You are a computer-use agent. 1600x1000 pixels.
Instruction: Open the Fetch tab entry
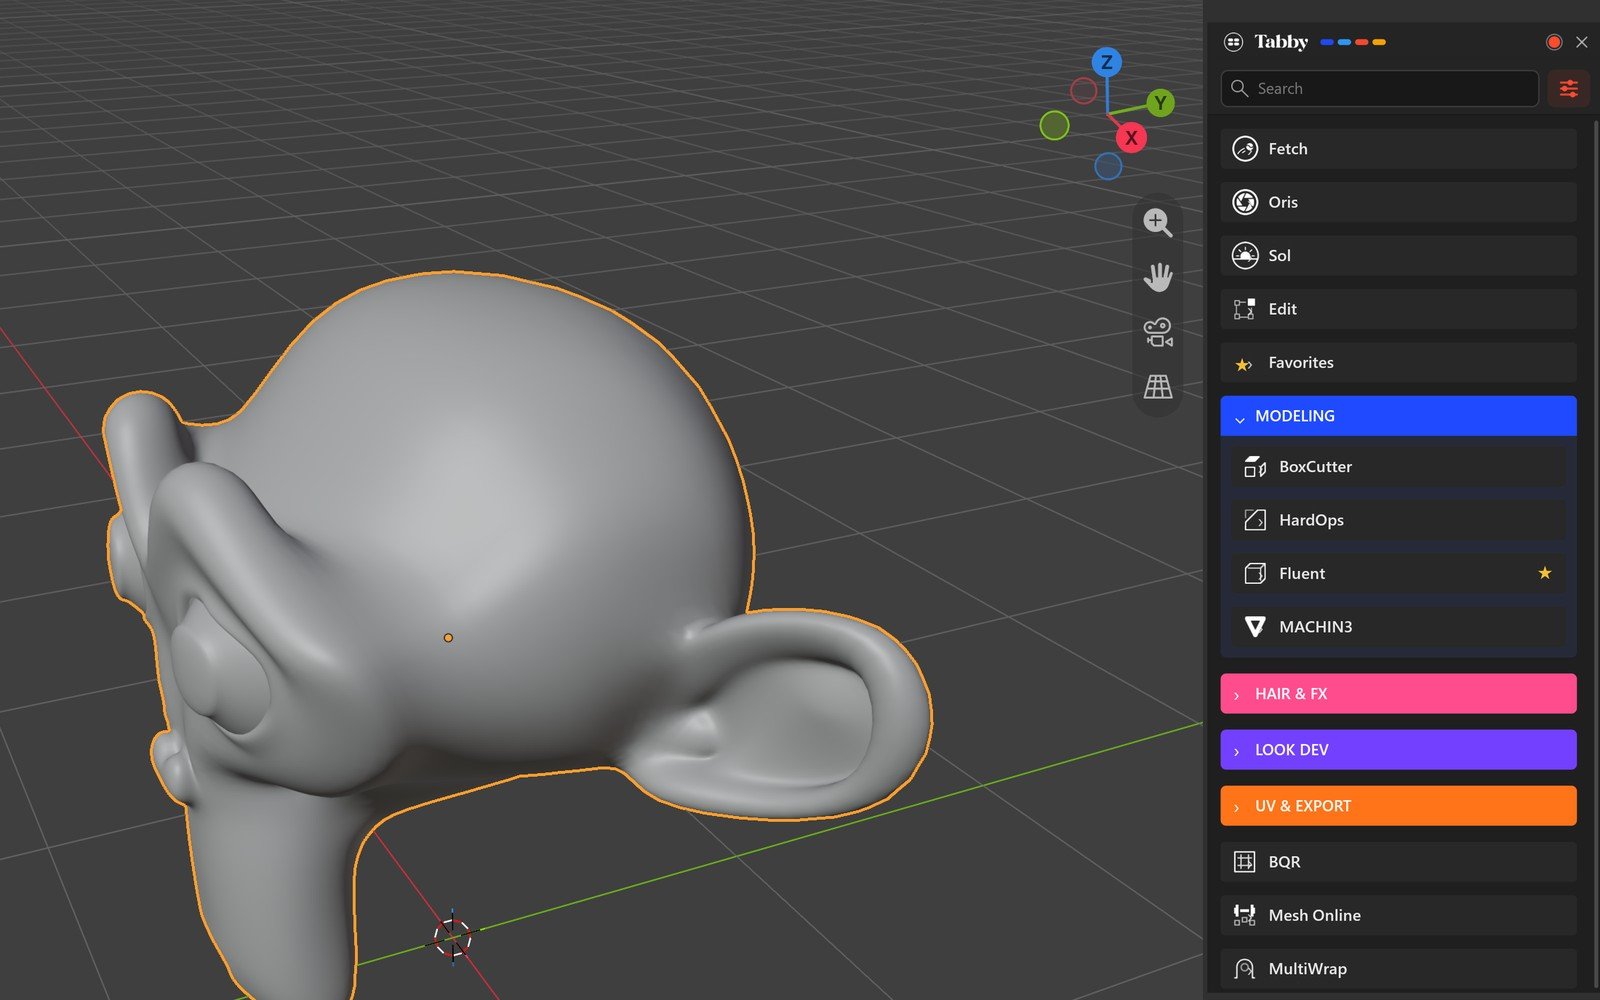(1398, 149)
